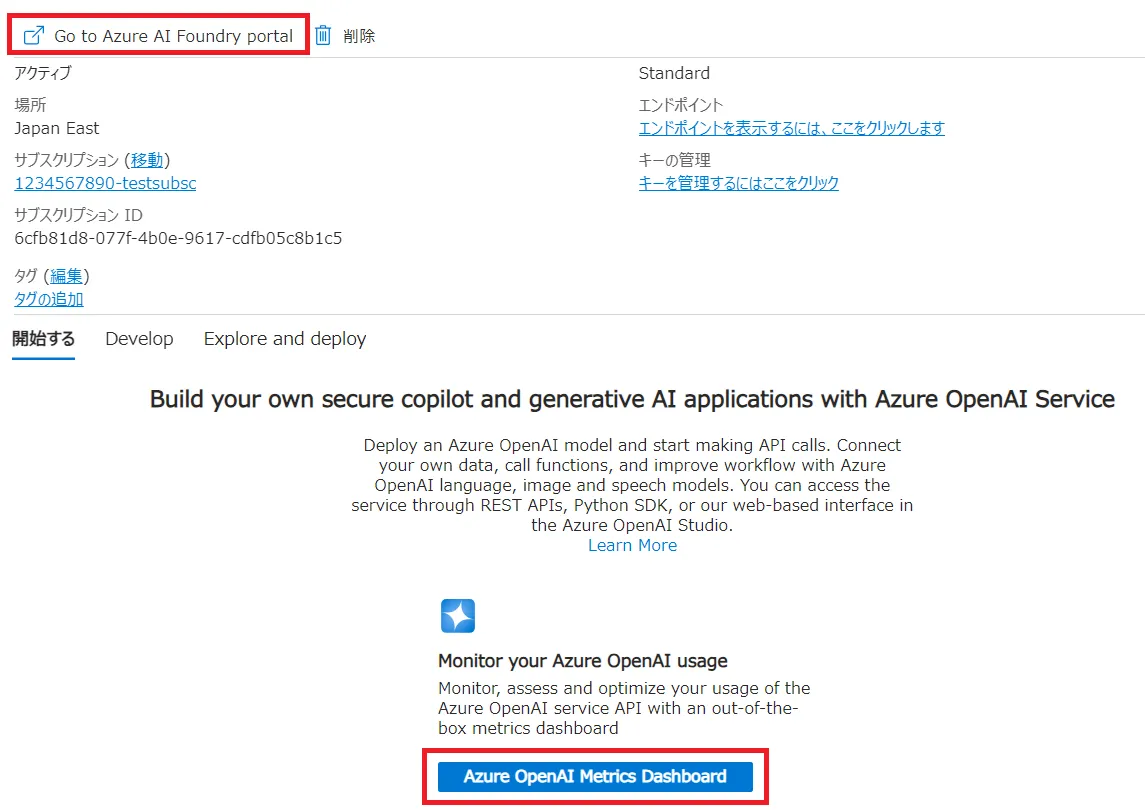Show endpoints via the エンドポイントを表示する link

[791, 128]
